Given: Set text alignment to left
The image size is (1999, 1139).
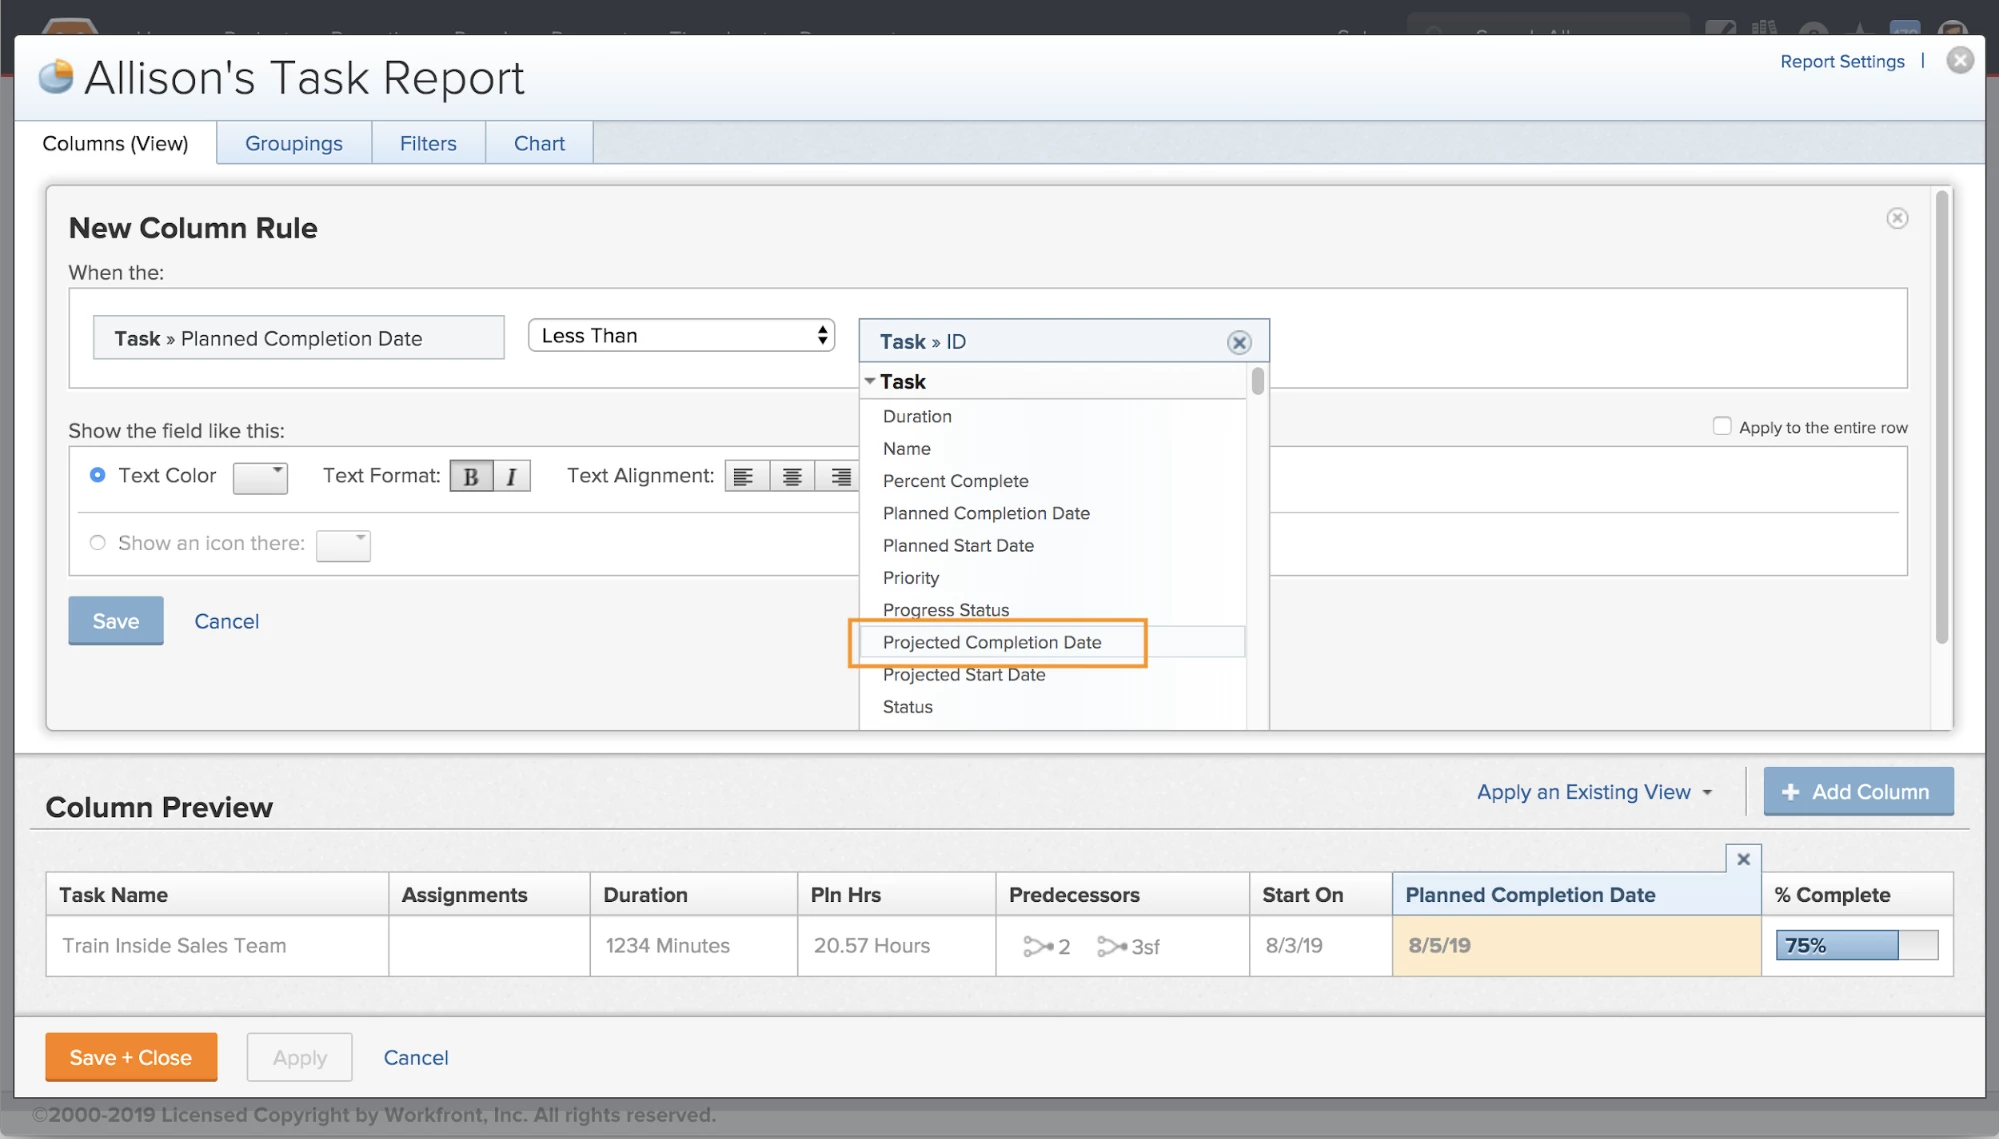Looking at the screenshot, I should click(744, 476).
